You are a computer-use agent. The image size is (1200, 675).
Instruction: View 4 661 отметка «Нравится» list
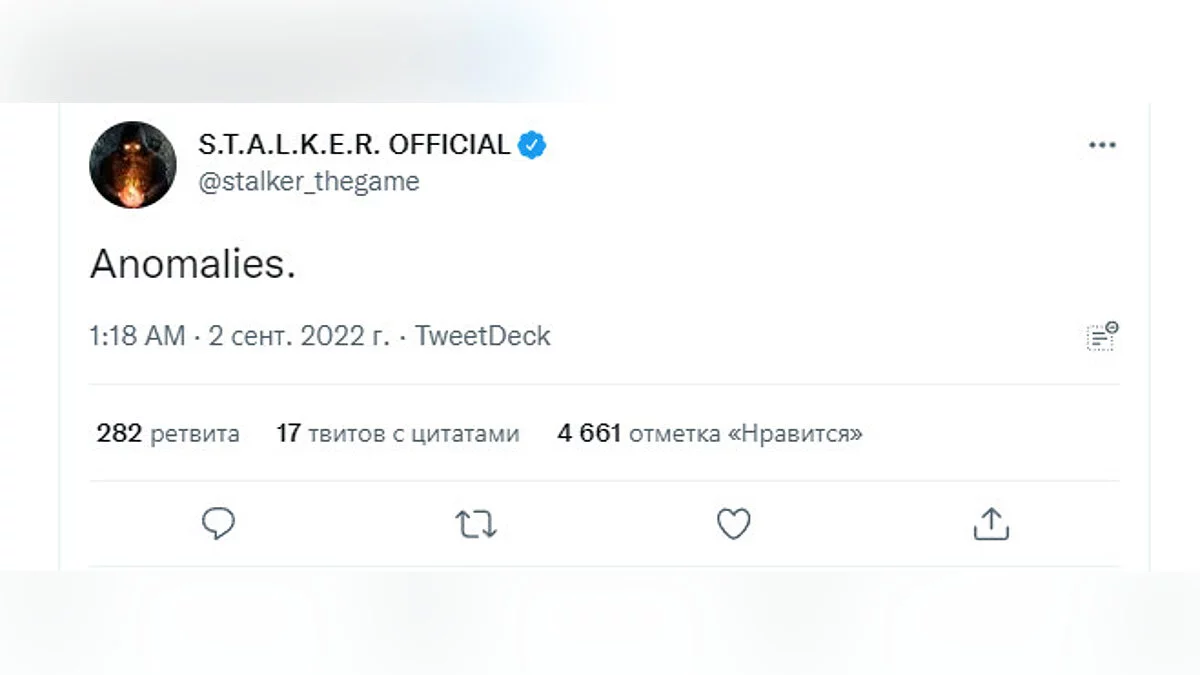(x=710, y=434)
